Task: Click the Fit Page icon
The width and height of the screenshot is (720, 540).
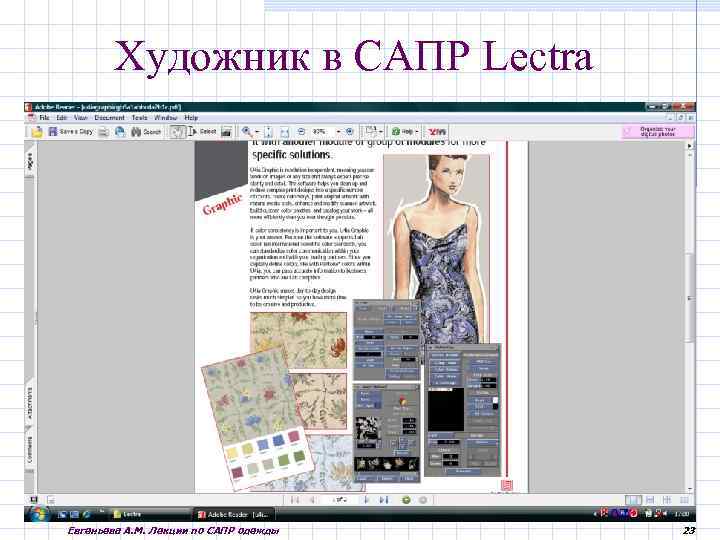Action: tap(269, 132)
